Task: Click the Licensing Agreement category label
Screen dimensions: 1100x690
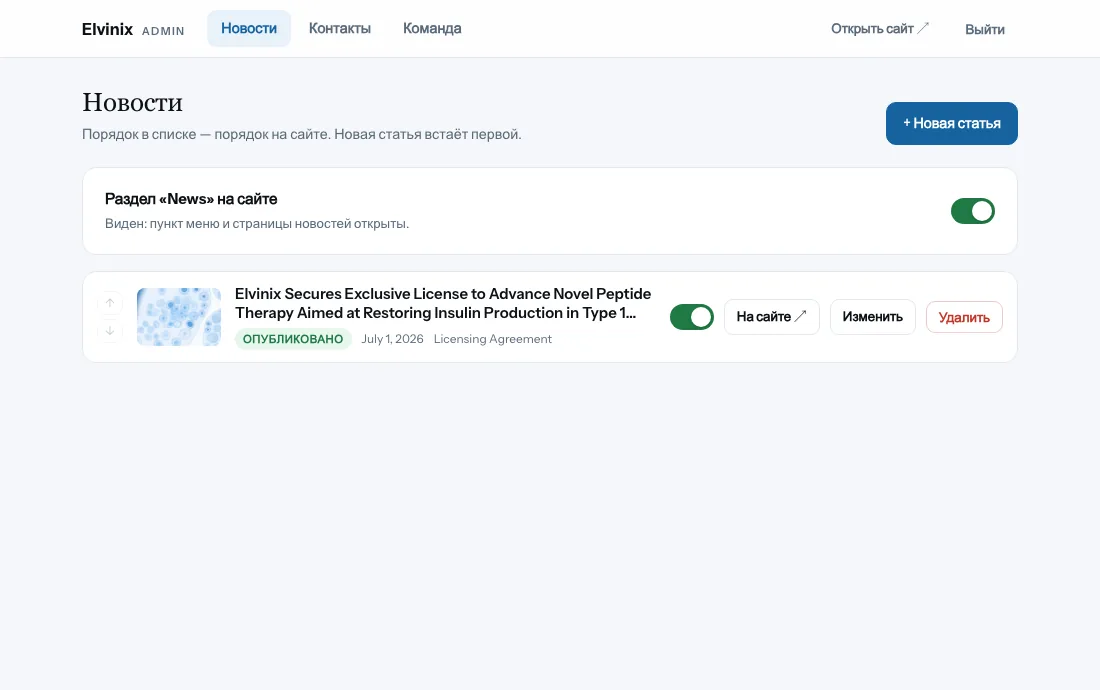Action: pyautogui.click(x=492, y=339)
